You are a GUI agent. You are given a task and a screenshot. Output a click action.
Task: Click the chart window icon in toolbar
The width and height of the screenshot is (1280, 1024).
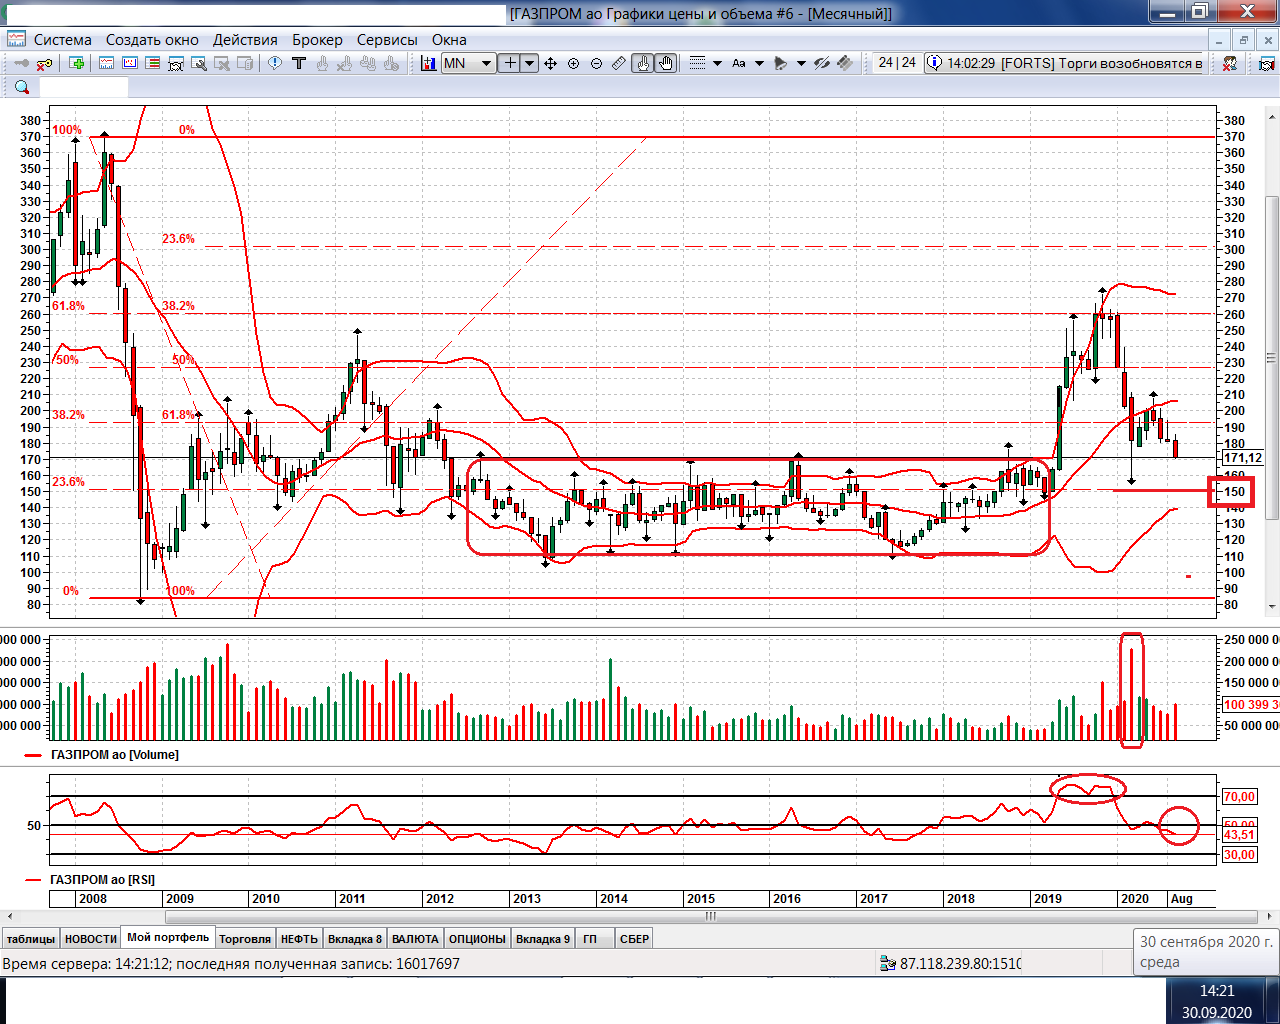click(x=130, y=63)
